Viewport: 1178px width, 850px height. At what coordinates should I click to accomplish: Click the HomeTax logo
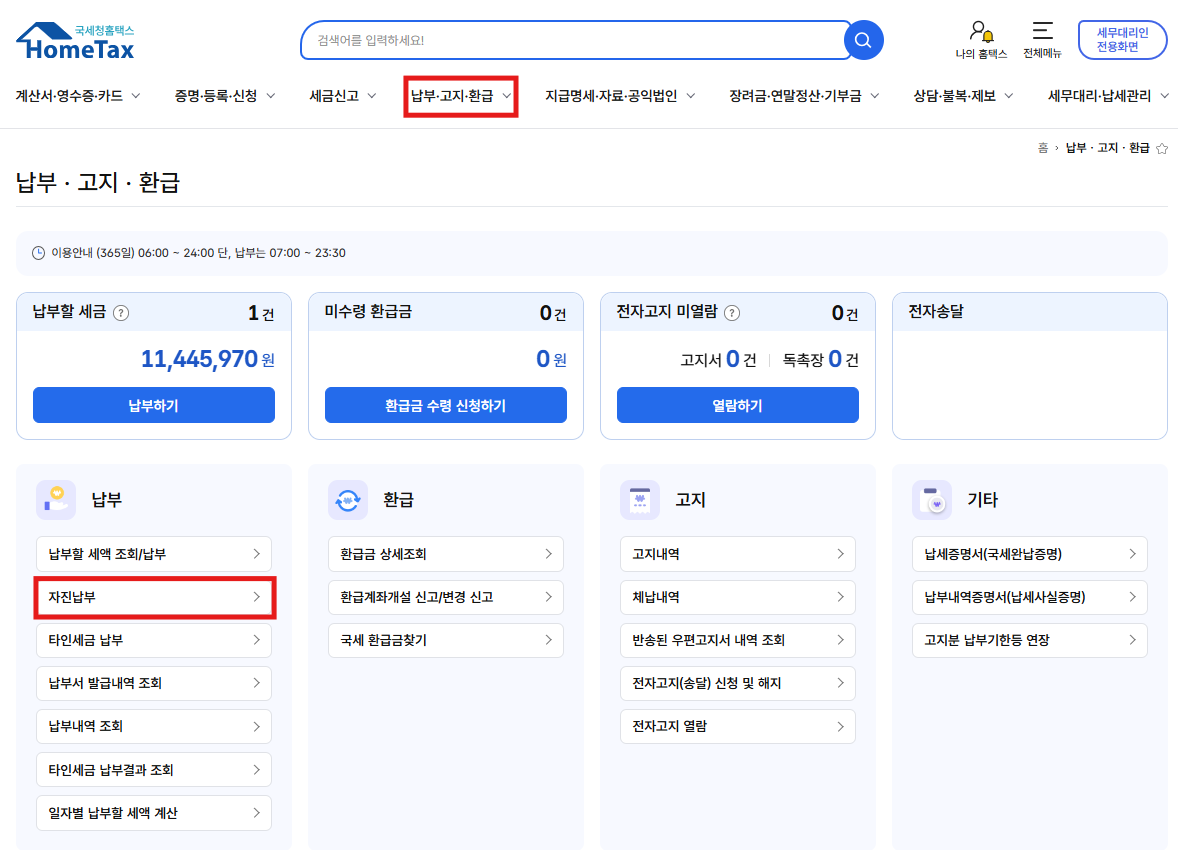click(75, 41)
